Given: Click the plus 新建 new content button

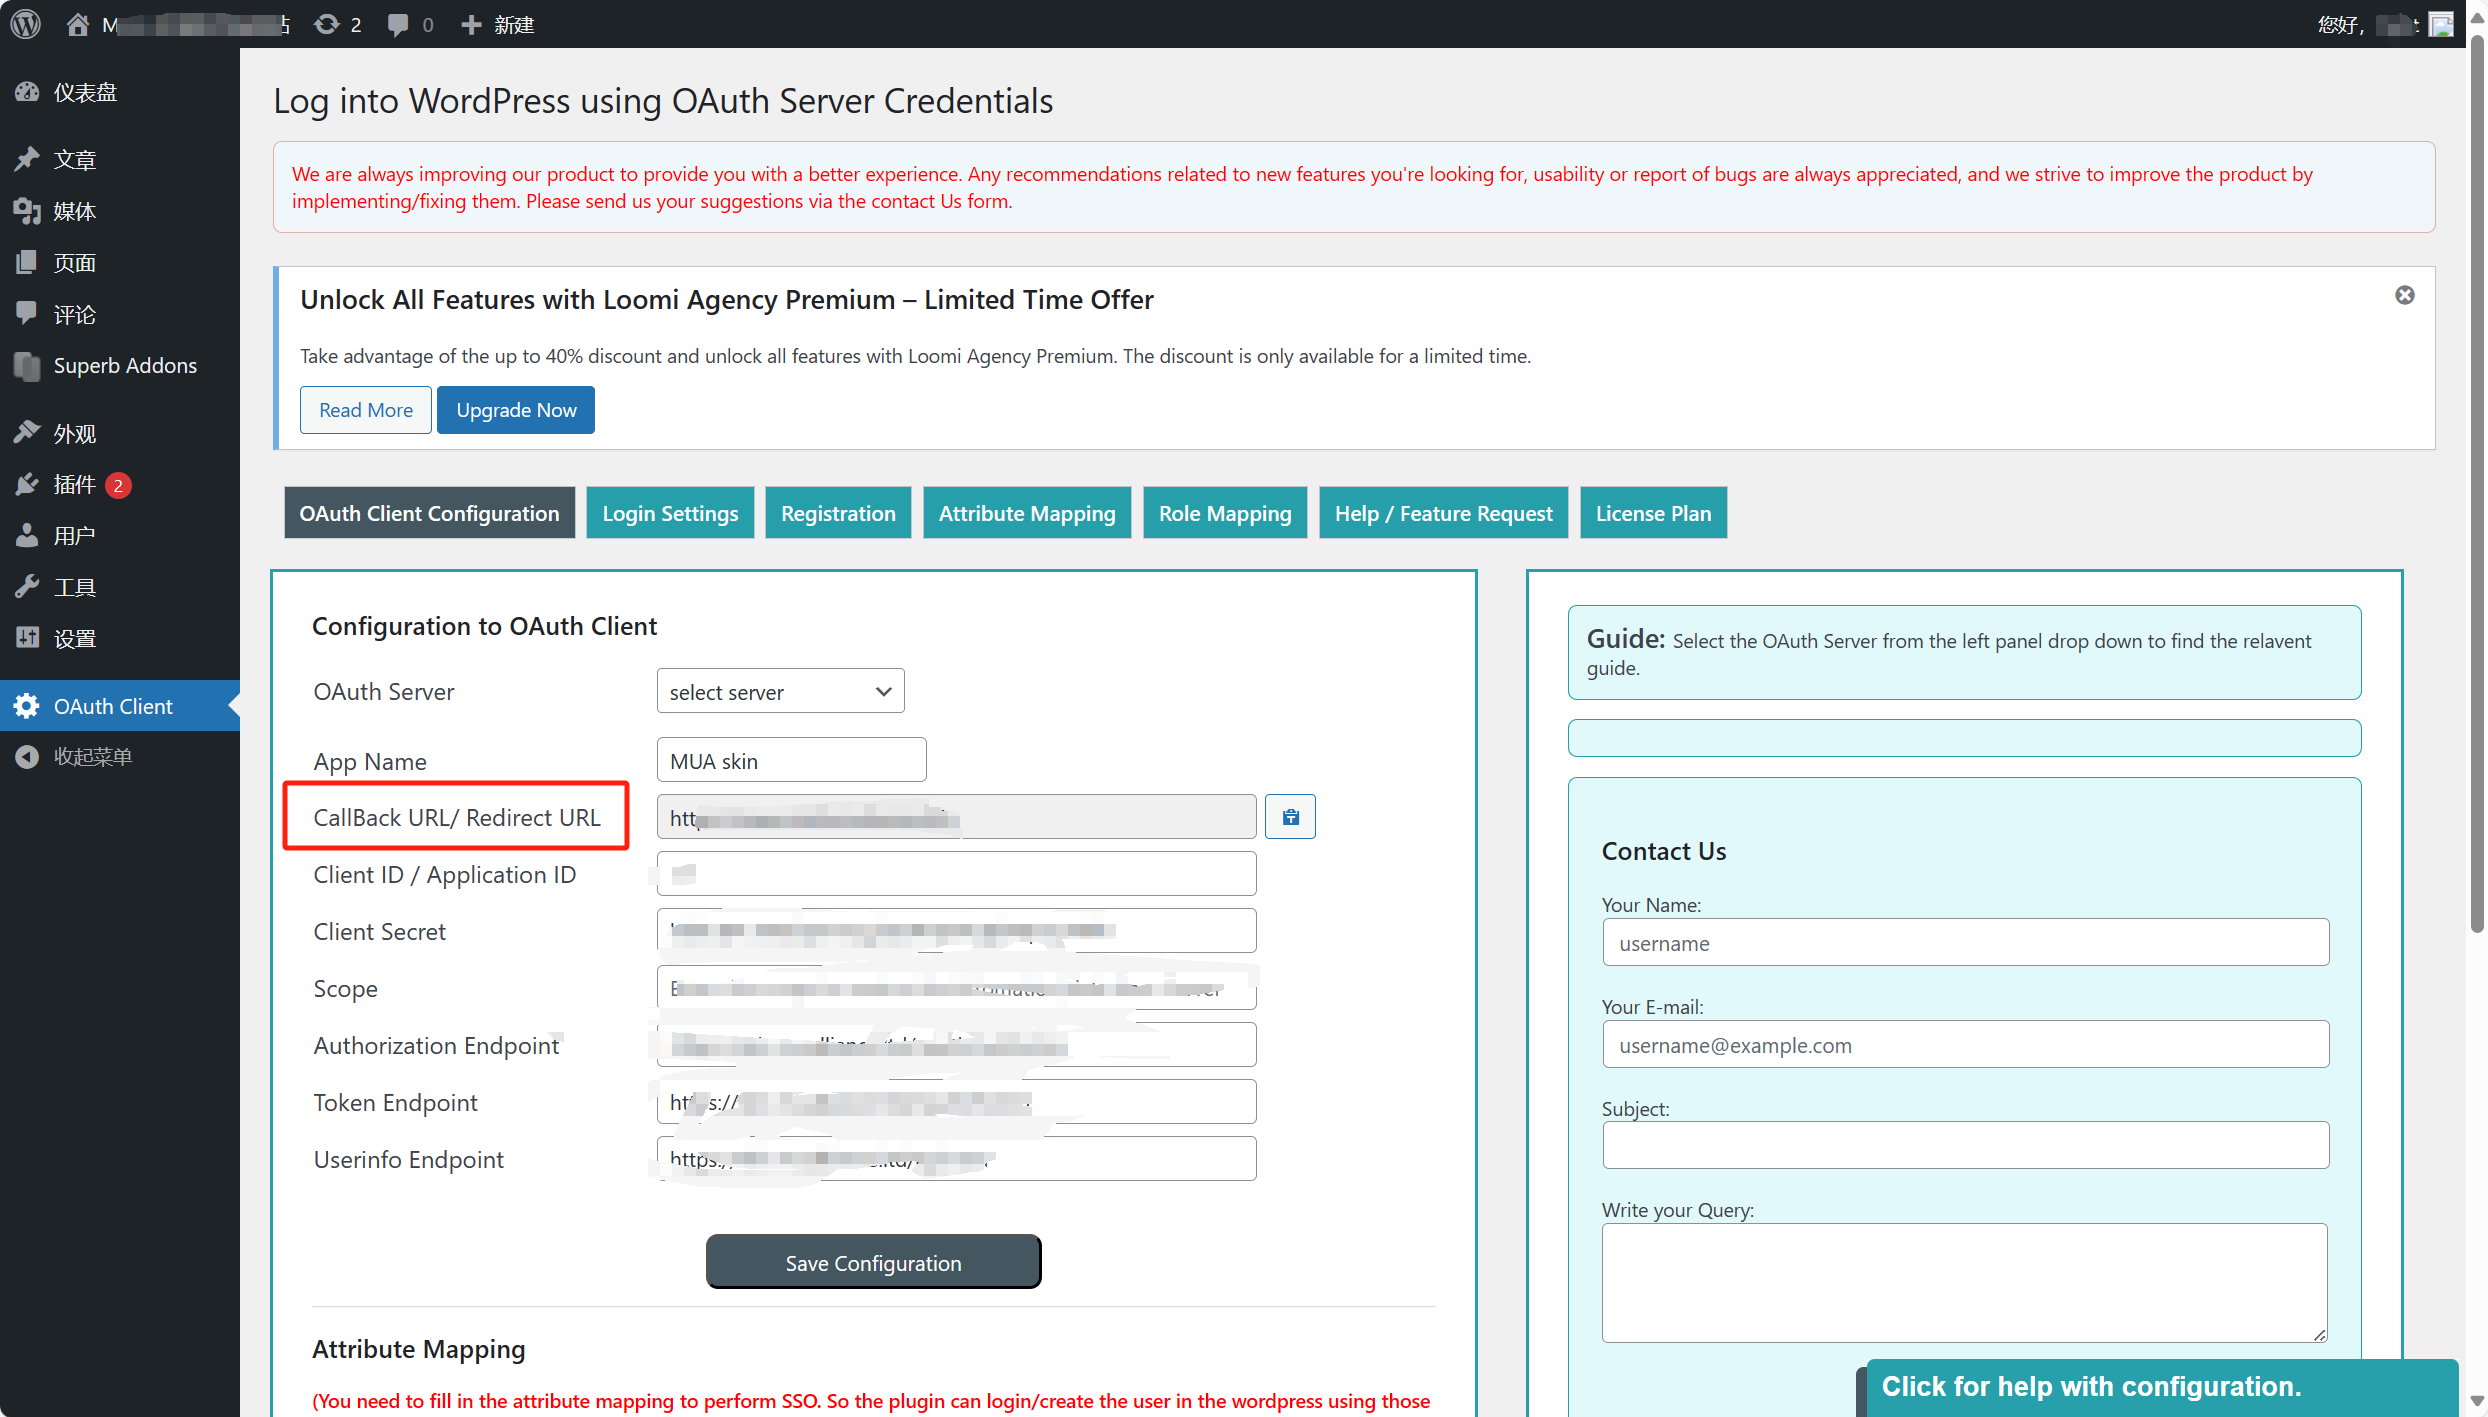Looking at the screenshot, I should pos(497,24).
